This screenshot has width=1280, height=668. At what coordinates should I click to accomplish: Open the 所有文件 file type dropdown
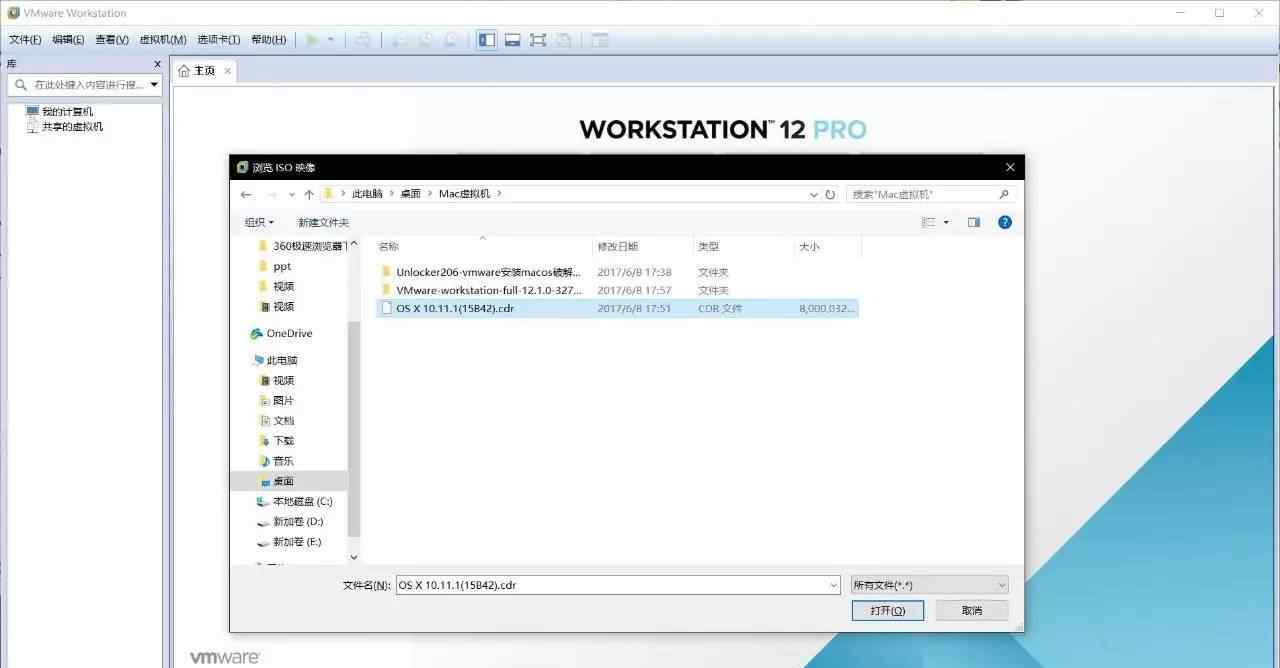click(x=929, y=585)
